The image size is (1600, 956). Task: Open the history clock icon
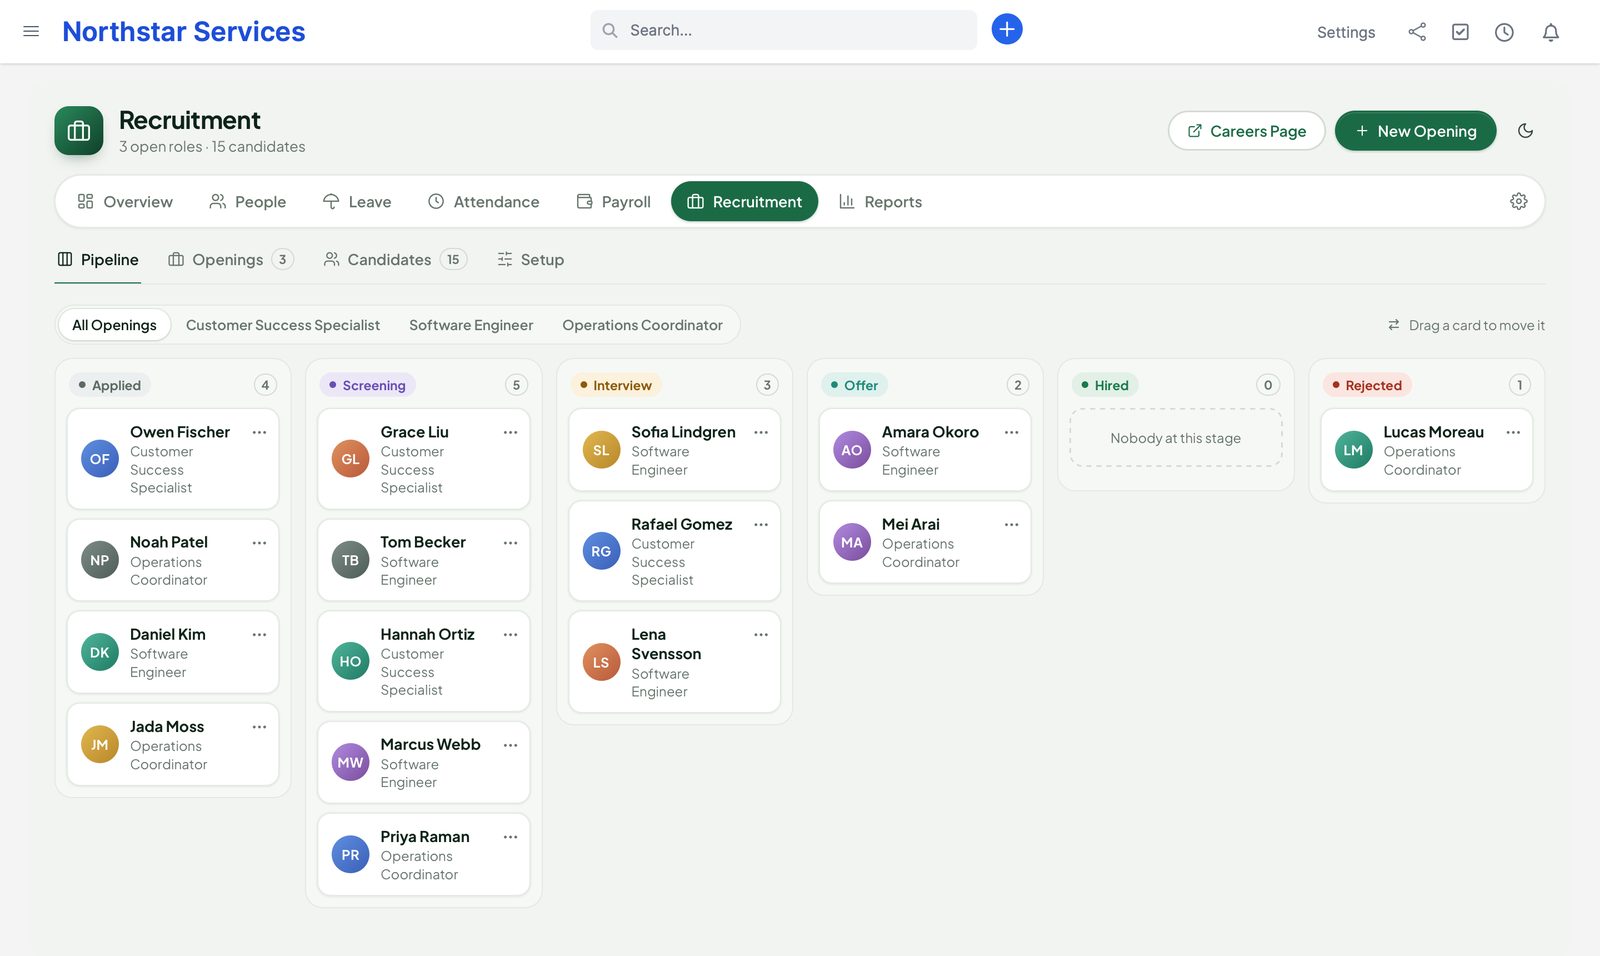click(x=1504, y=32)
